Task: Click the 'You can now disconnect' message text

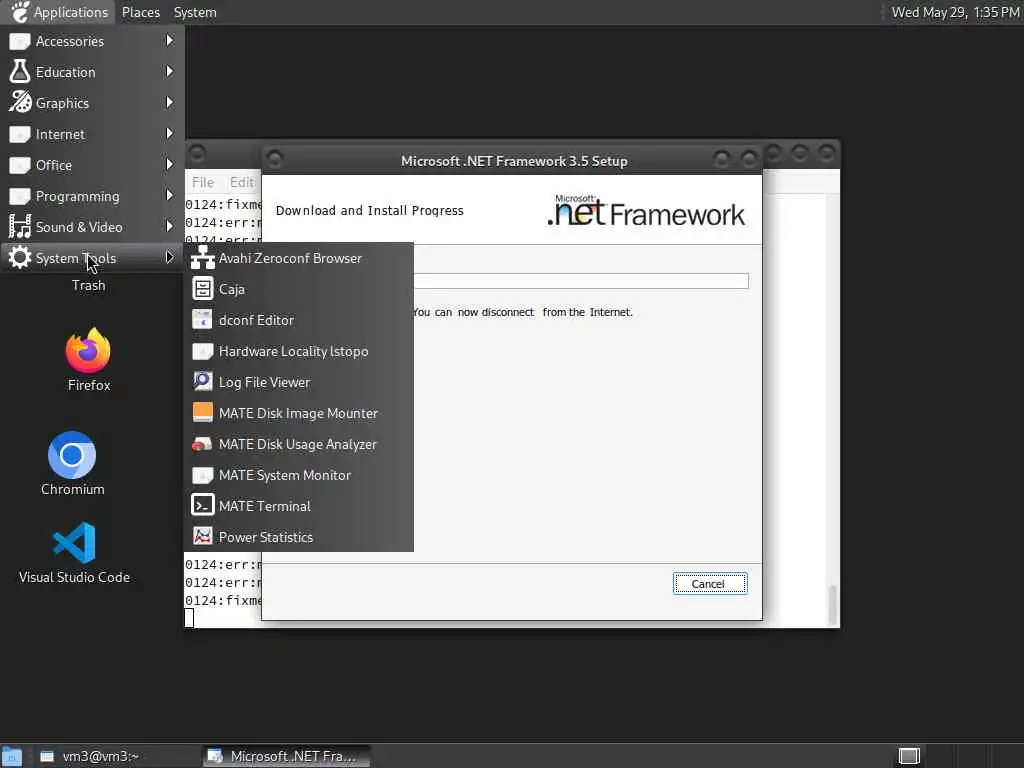Action: point(522,312)
